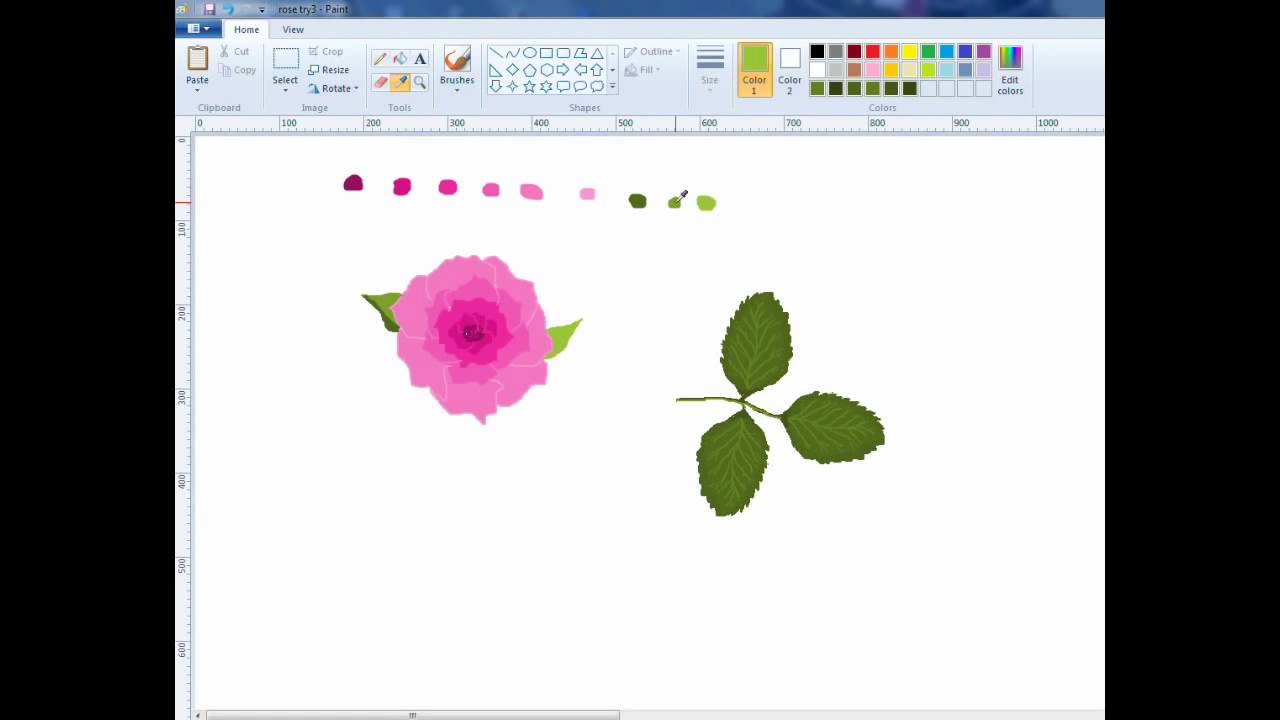Open the Select dropdown arrow
The height and width of the screenshot is (720, 1280).
point(285,91)
